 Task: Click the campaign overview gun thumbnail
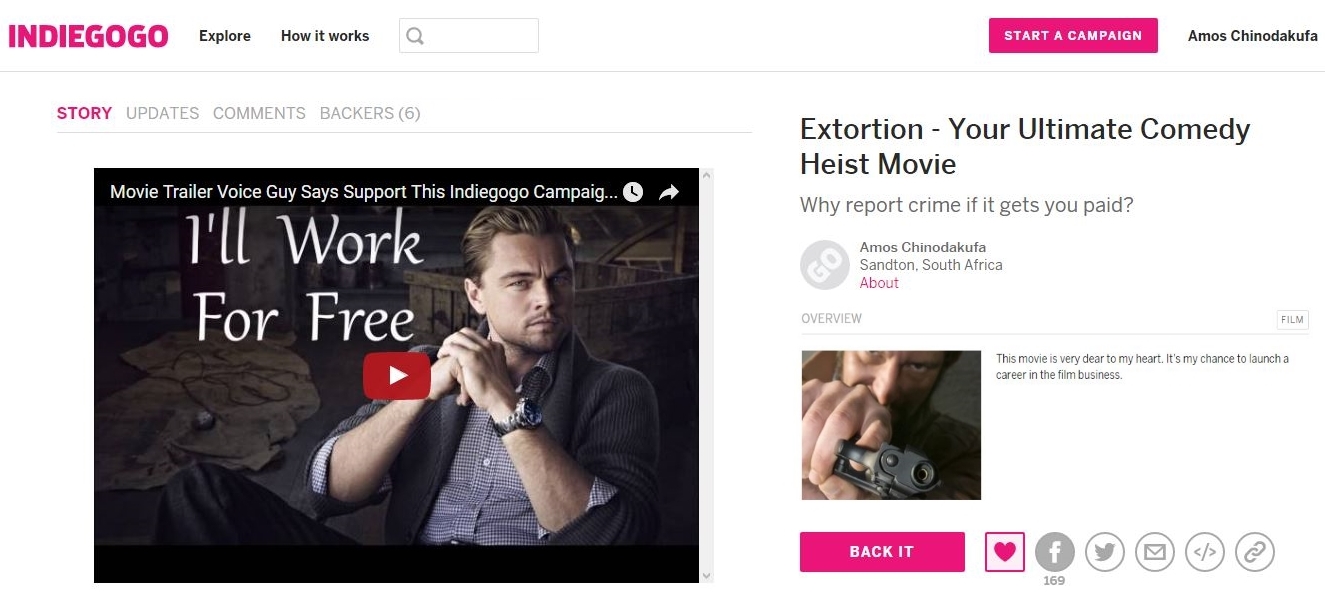(x=891, y=425)
